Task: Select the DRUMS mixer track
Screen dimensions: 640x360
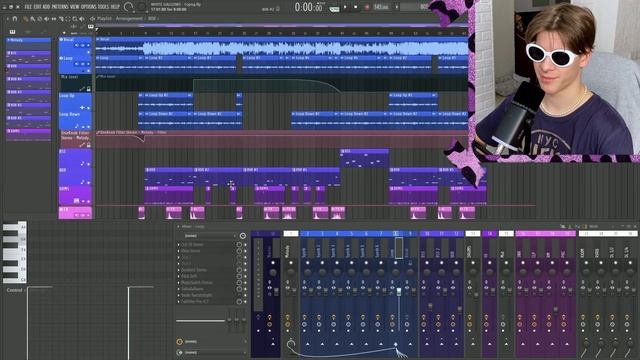Action: click(473, 294)
